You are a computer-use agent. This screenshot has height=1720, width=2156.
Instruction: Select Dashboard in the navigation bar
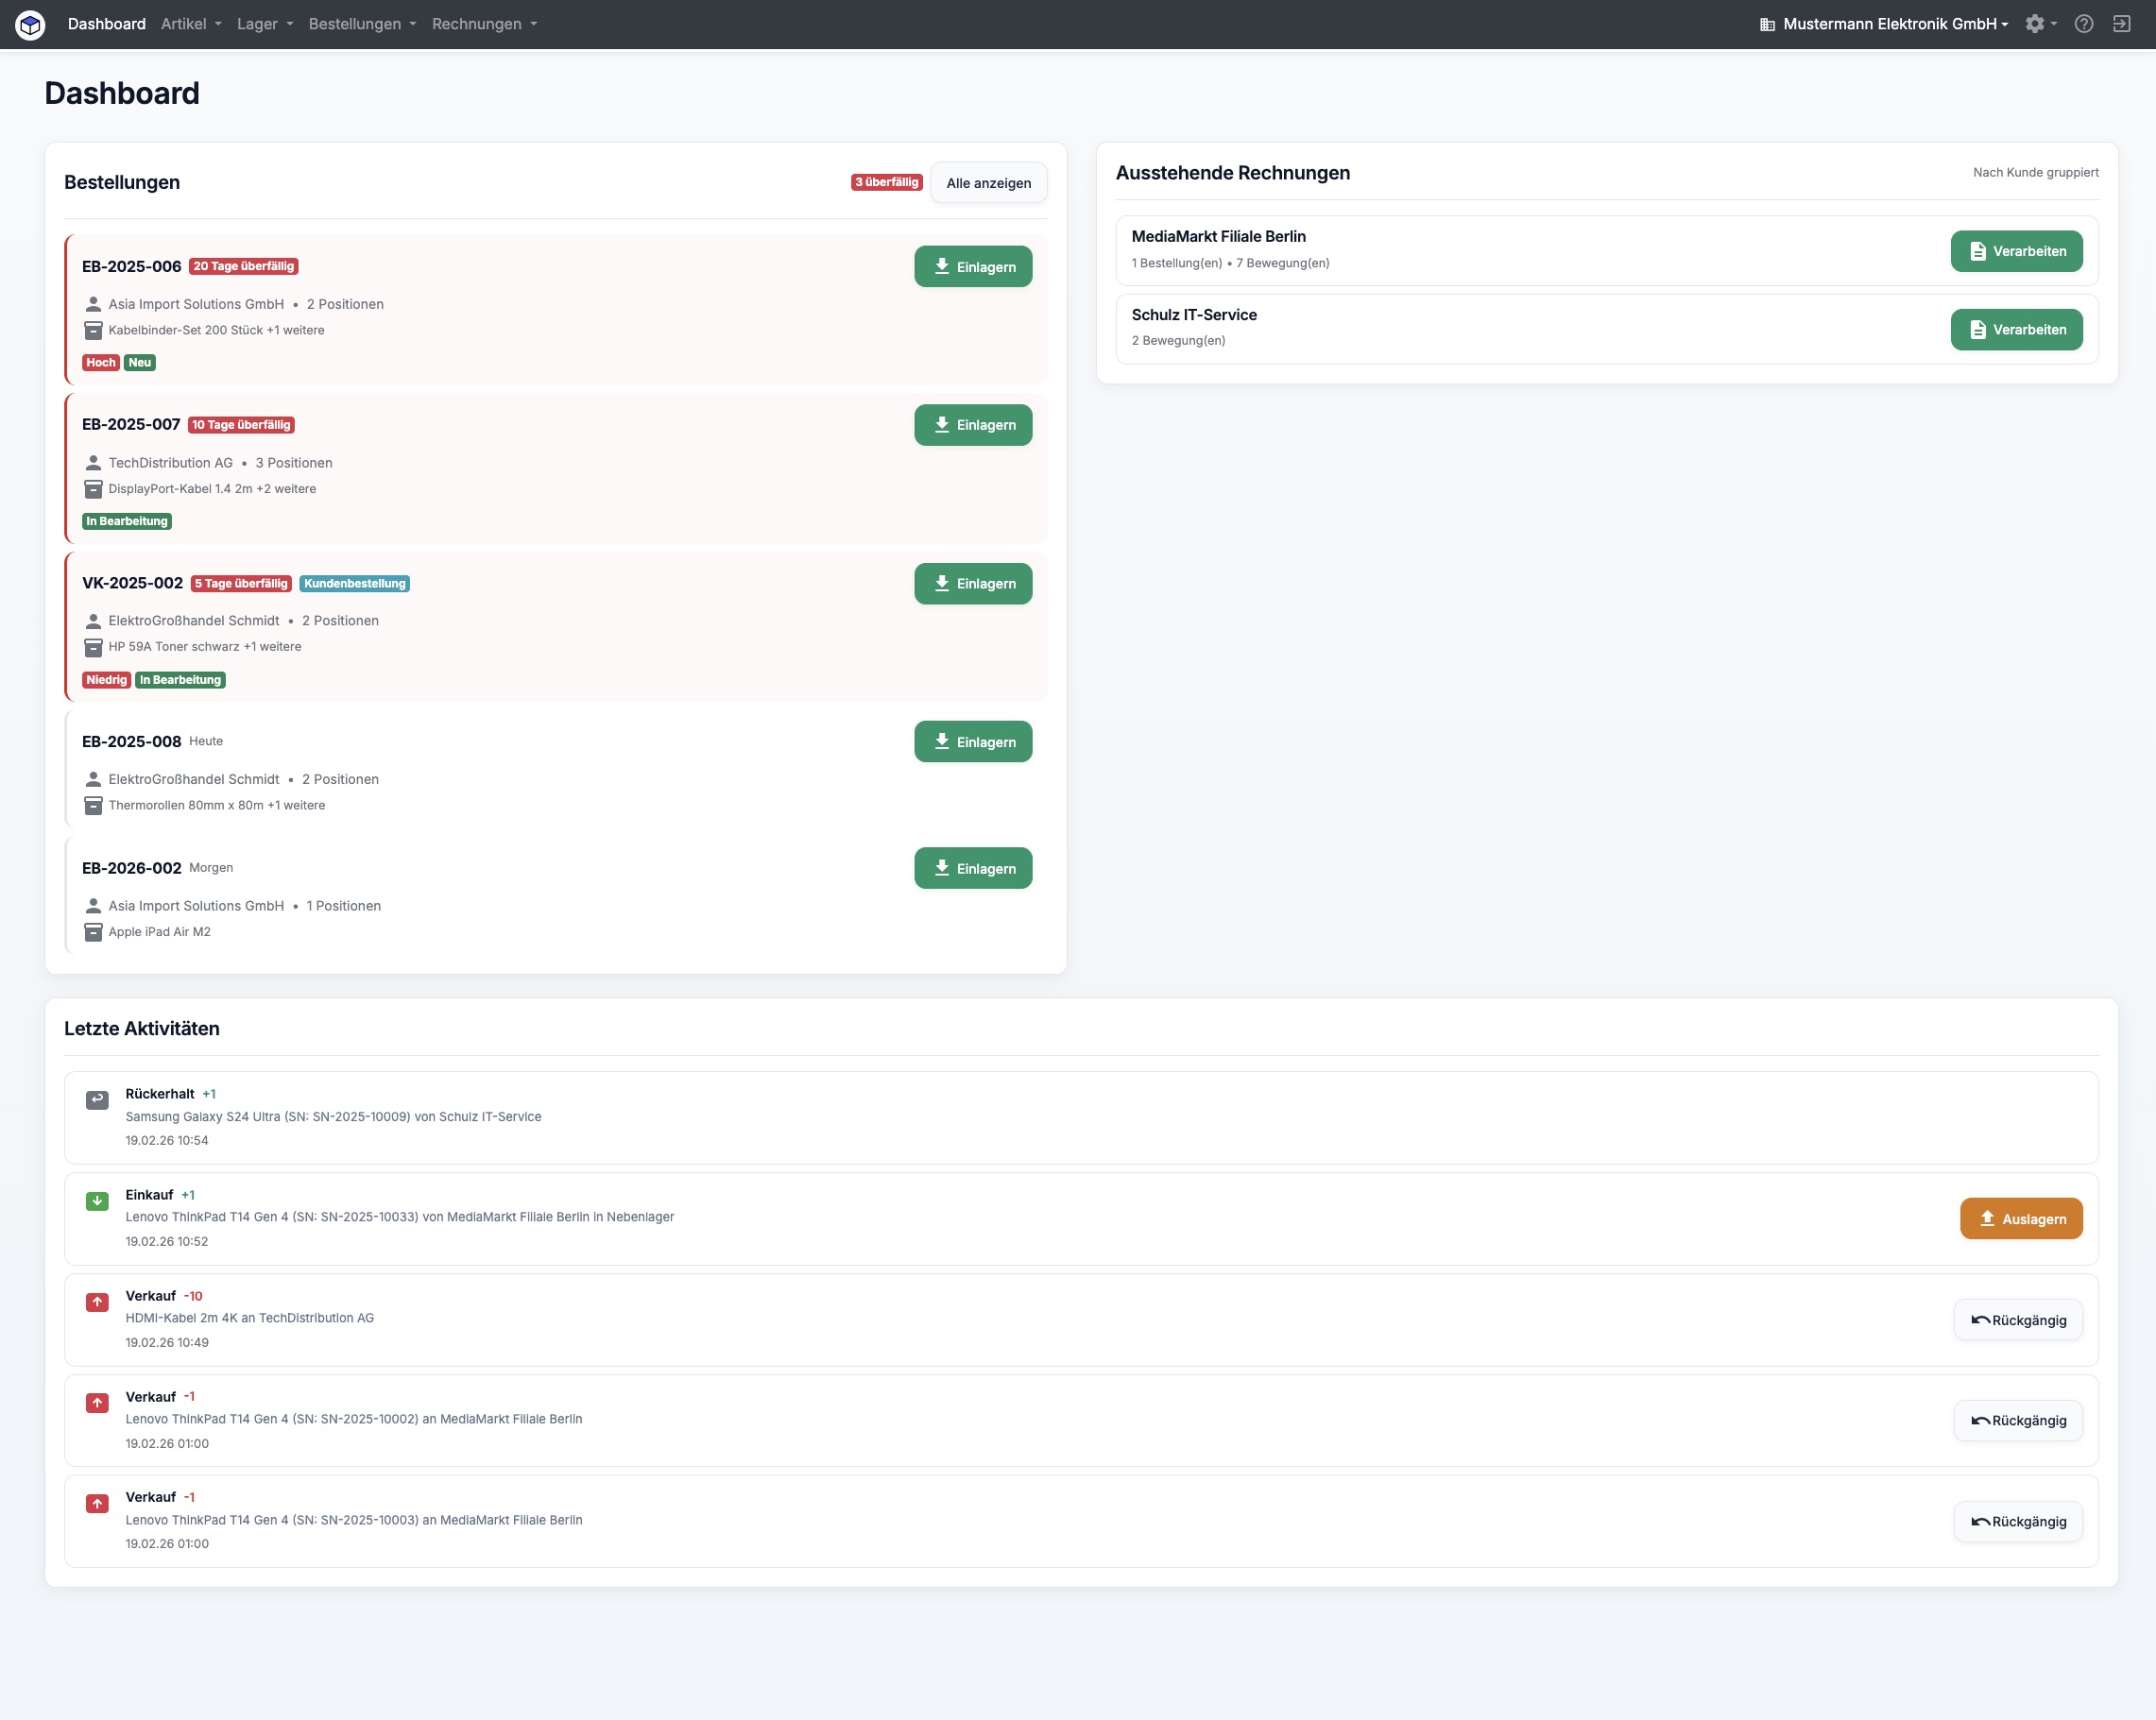pos(105,23)
